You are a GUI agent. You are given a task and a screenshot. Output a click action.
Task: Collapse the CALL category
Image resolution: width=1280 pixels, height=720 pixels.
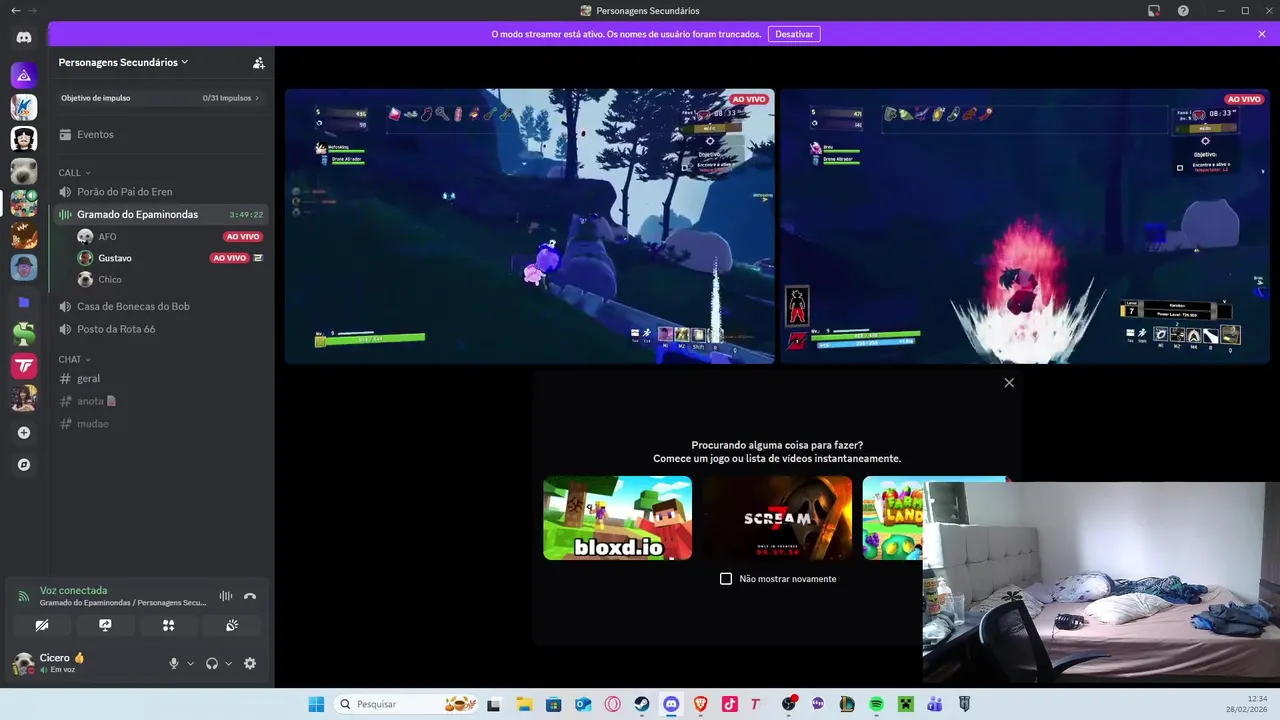click(74, 173)
